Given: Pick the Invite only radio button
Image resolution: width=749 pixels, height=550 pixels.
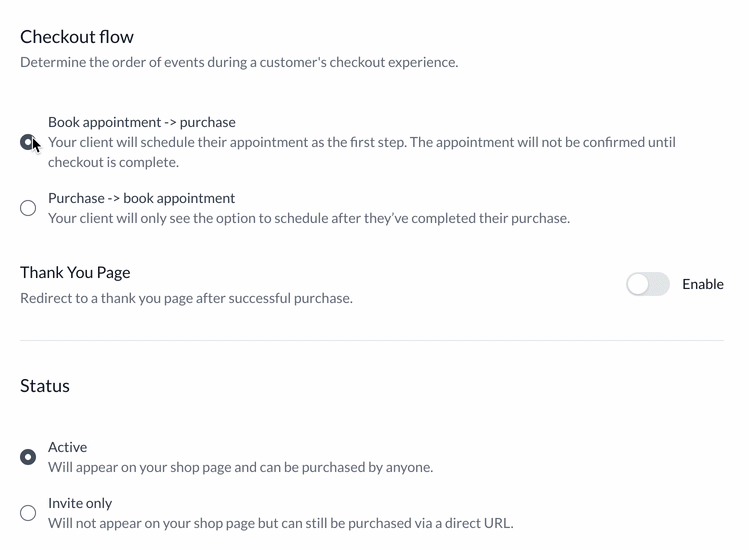Looking at the screenshot, I should [28, 513].
